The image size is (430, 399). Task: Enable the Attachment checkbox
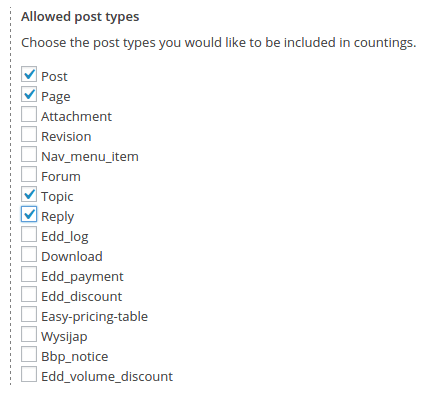(x=29, y=114)
